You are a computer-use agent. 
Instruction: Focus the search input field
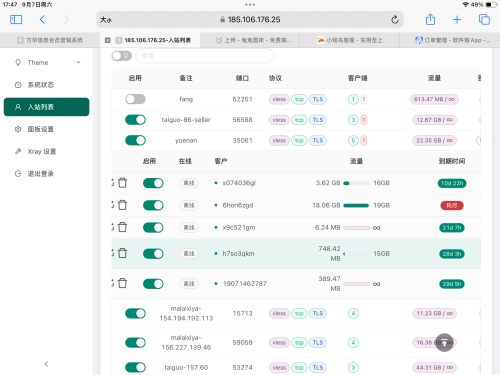click(205, 56)
